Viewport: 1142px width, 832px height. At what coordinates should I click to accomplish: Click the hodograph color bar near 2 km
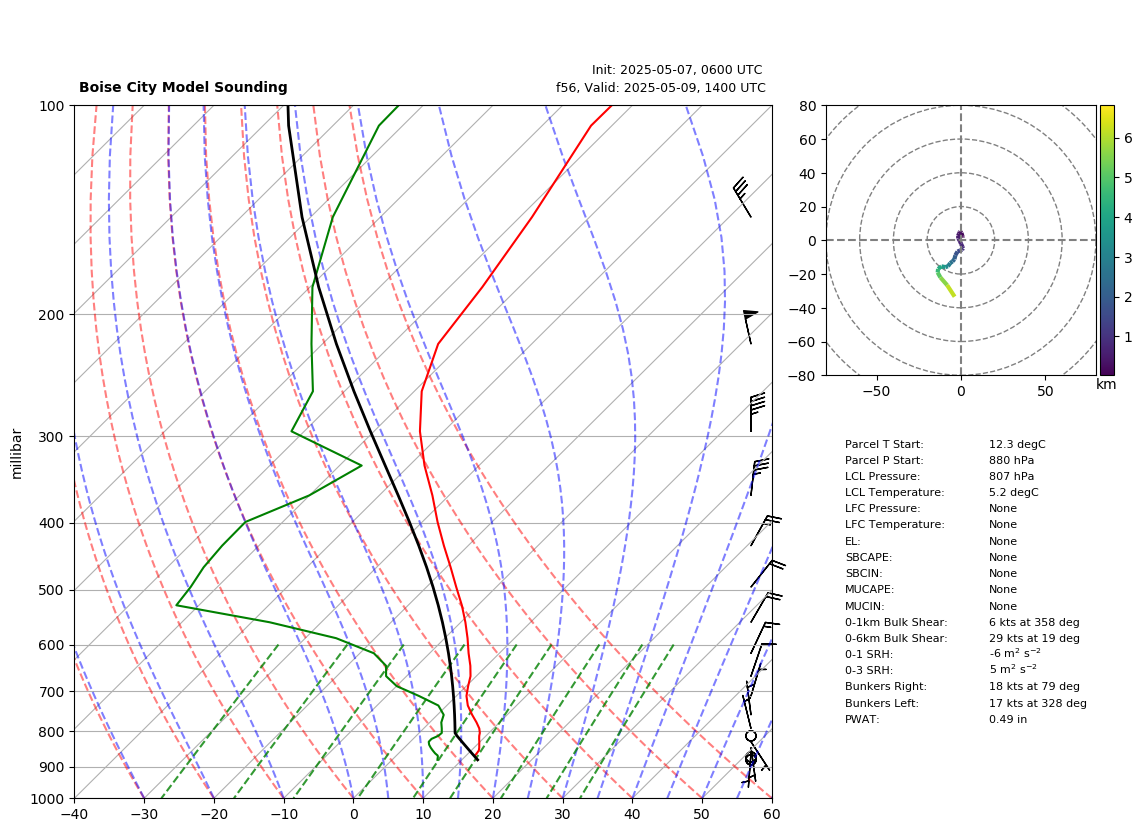[1106, 297]
